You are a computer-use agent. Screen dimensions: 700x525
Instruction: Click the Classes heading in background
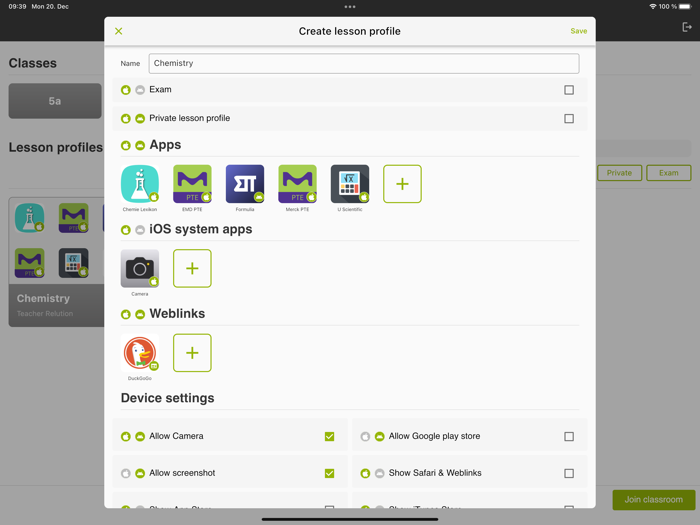pyautogui.click(x=33, y=63)
